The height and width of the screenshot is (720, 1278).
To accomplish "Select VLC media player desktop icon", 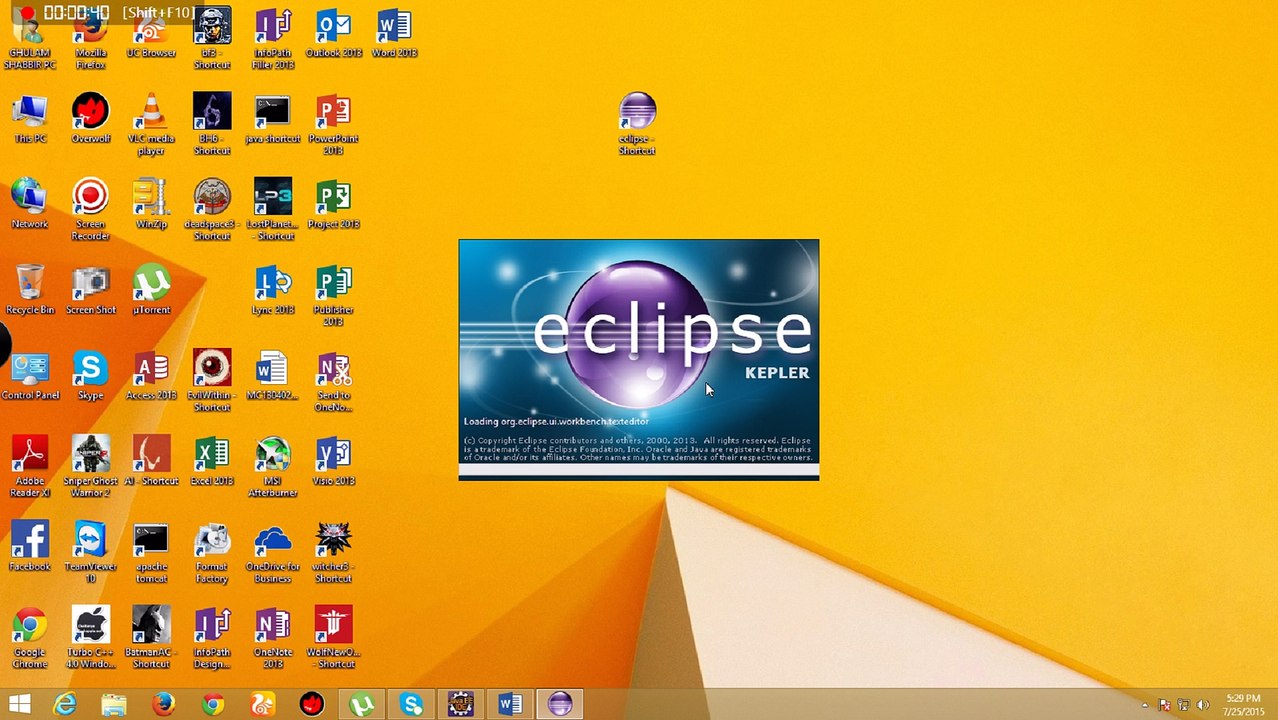I will (151, 124).
